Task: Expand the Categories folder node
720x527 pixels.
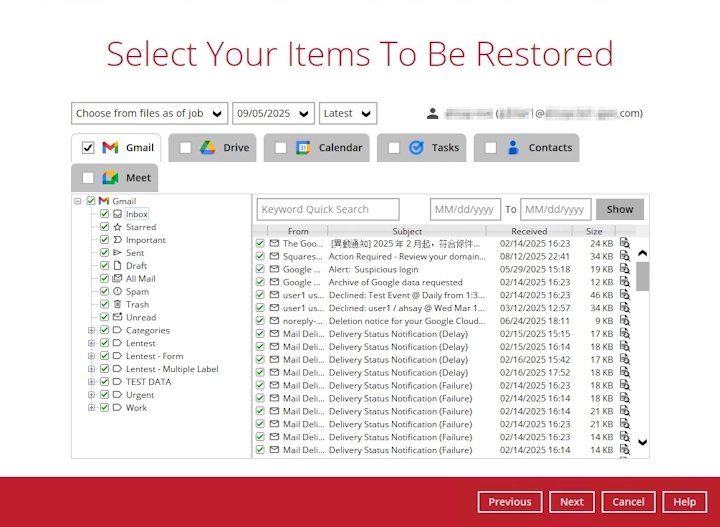Action: [91, 330]
